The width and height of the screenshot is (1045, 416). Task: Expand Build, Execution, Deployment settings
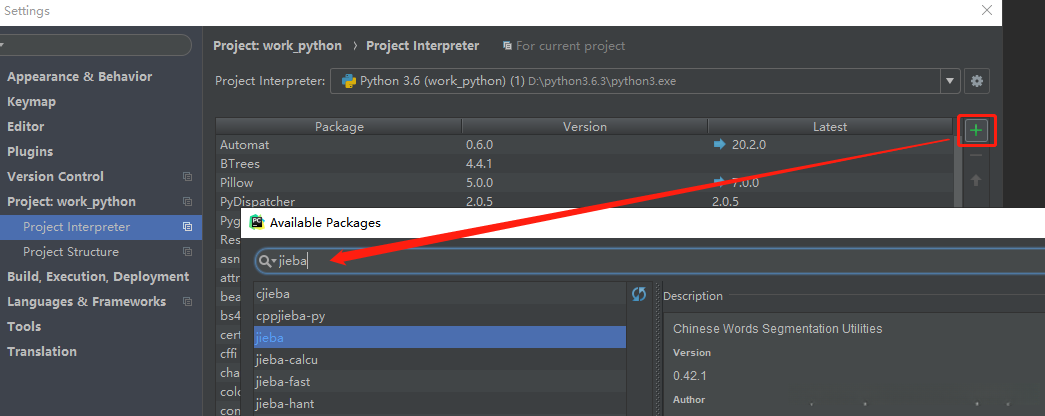coord(97,277)
